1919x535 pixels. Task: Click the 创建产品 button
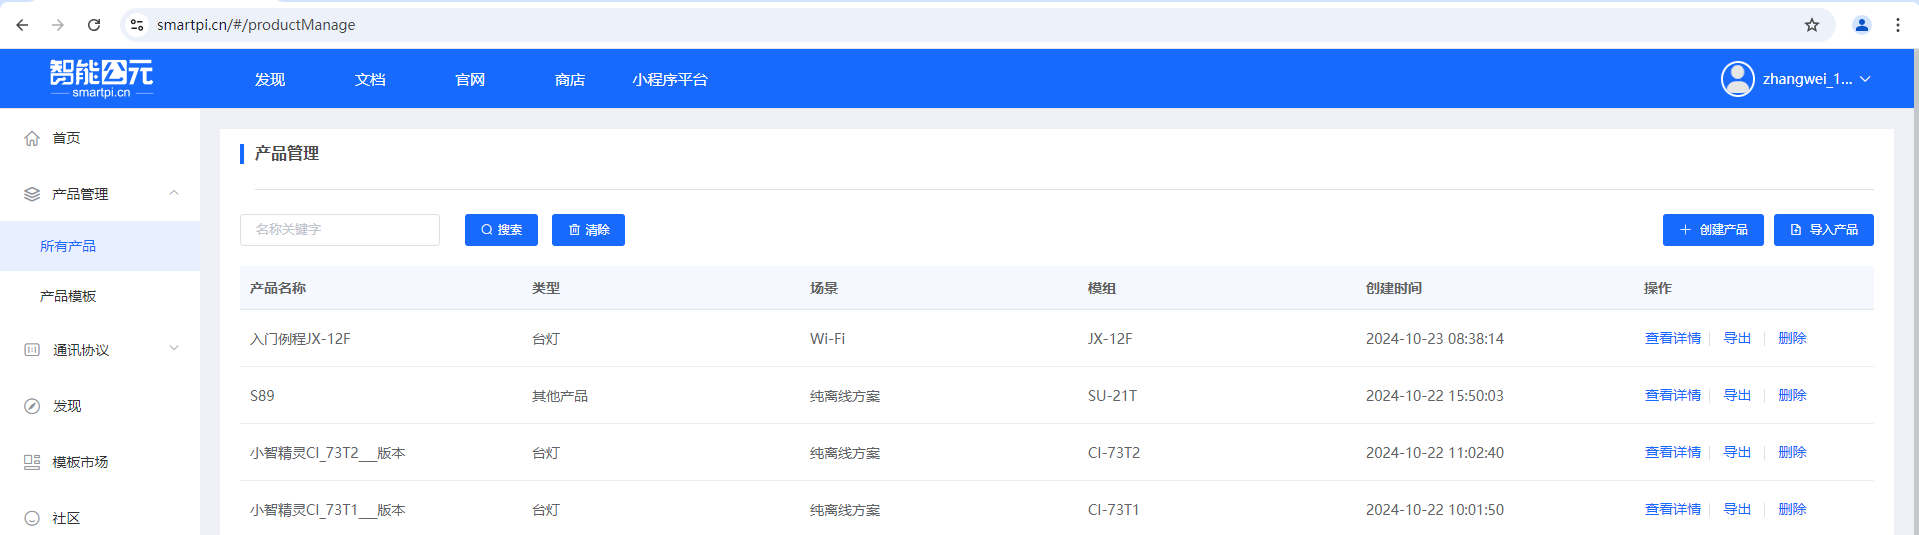point(1713,230)
